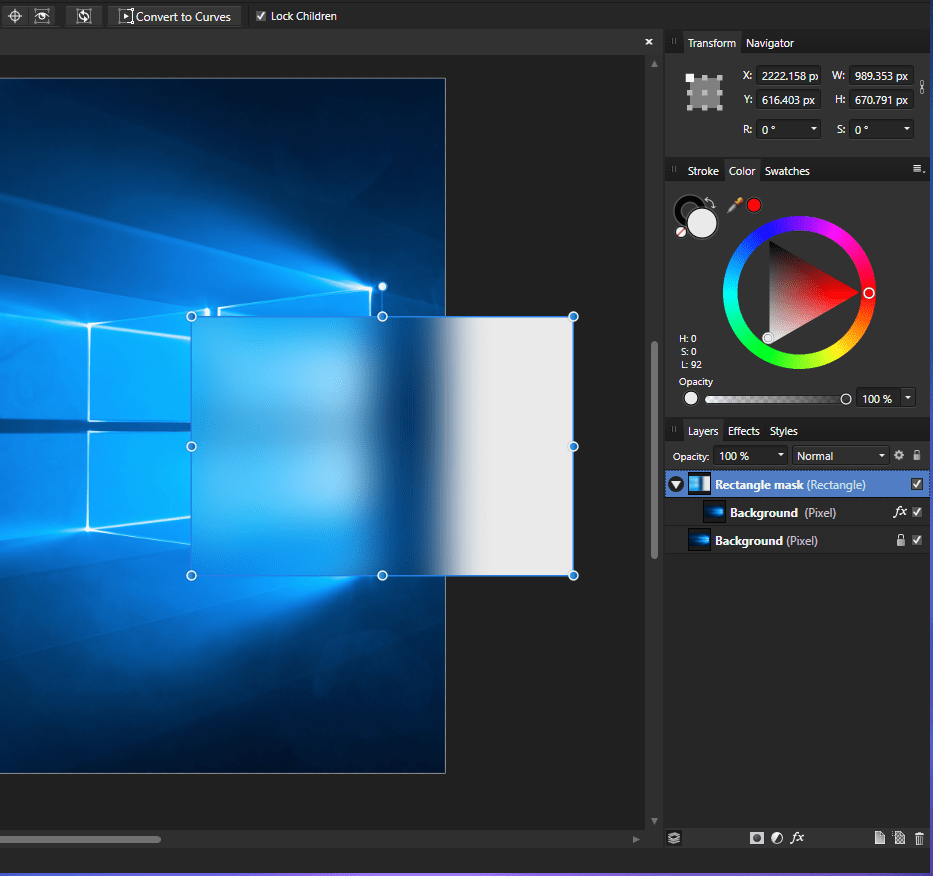This screenshot has width=933, height=876.
Task: Click Convert to Curves button
Action: tap(174, 16)
